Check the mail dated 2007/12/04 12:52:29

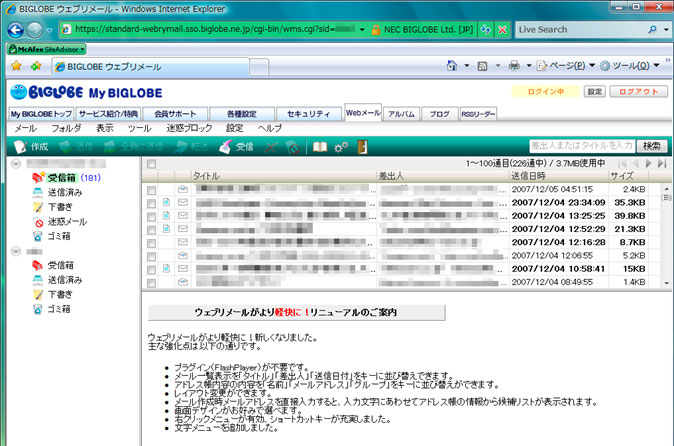point(151,230)
